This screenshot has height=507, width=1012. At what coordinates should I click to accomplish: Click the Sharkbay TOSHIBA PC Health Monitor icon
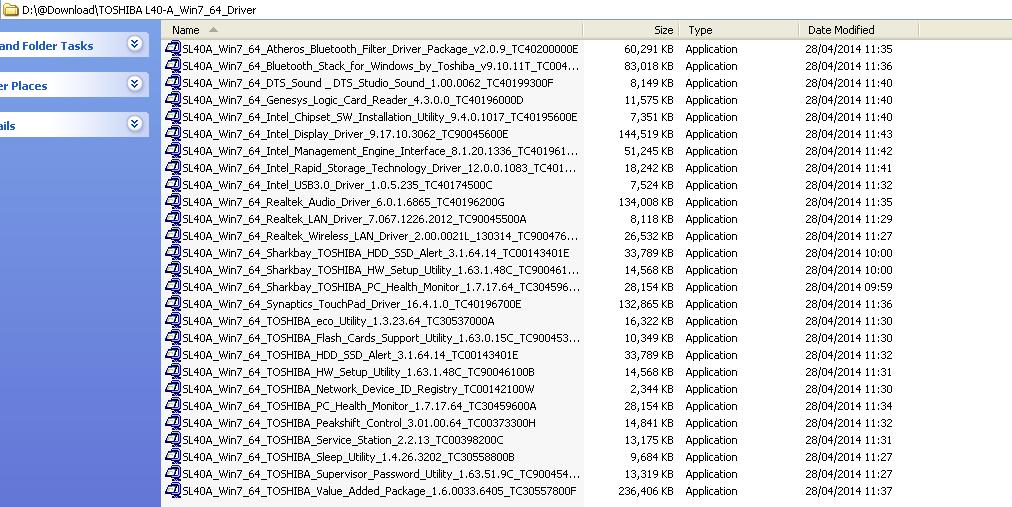(173, 286)
